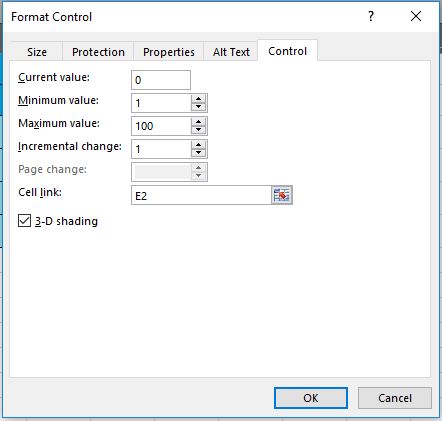Toggle the 3-D shading checkbox
442x421 pixels.
(24, 221)
